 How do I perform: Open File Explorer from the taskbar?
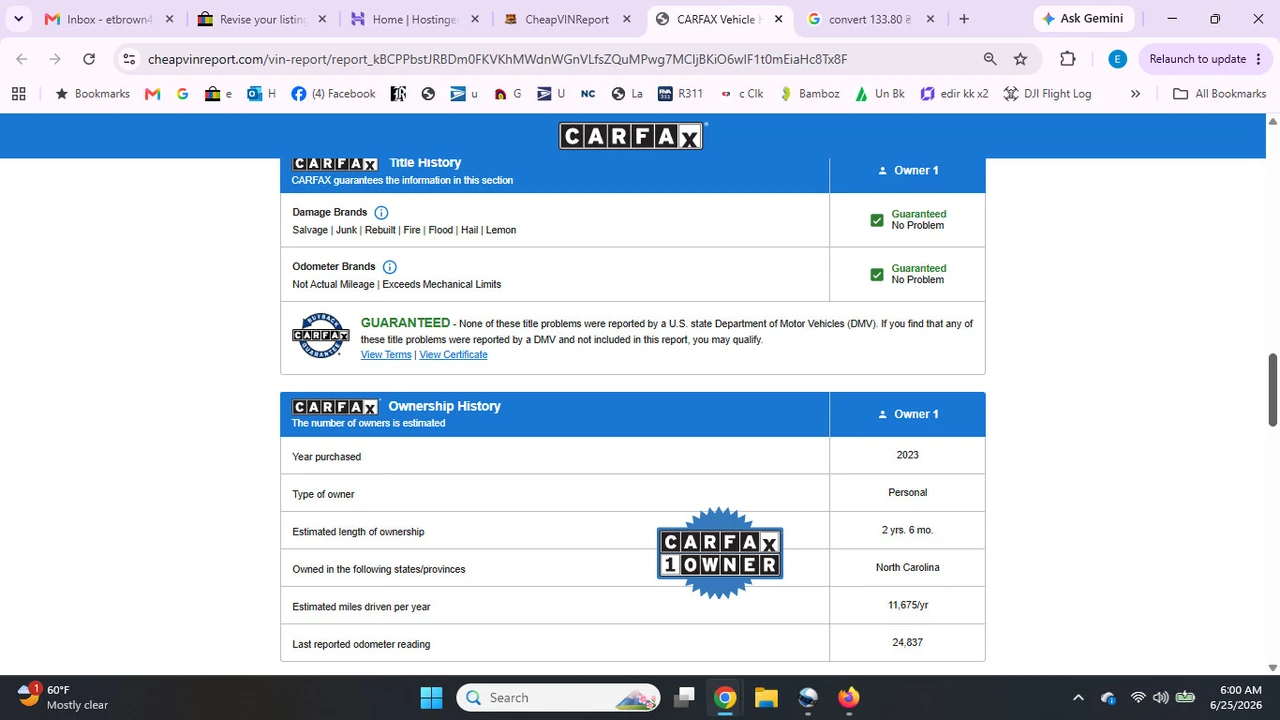[x=766, y=697]
